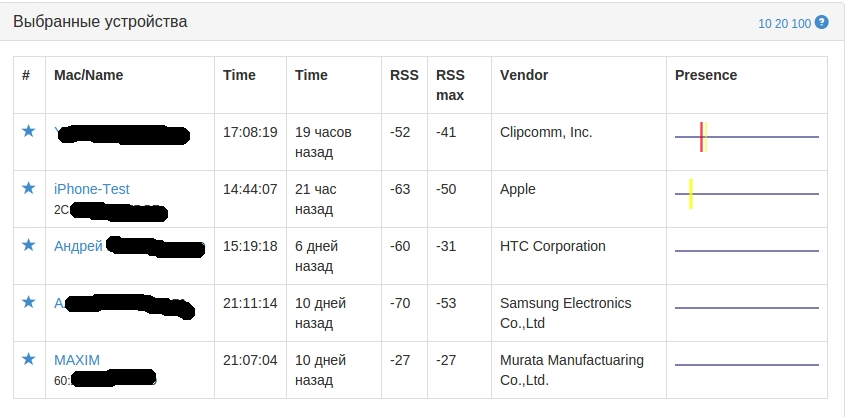The image size is (845, 417).
Task: Open the Андрей device link
Action: (x=78, y=246)
